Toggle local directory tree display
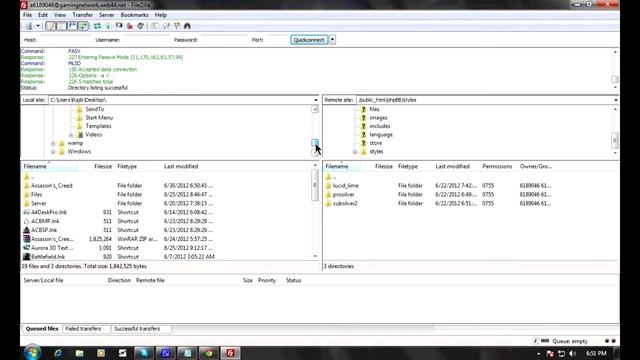Screen dimensions: 640x360 [62, 26]
